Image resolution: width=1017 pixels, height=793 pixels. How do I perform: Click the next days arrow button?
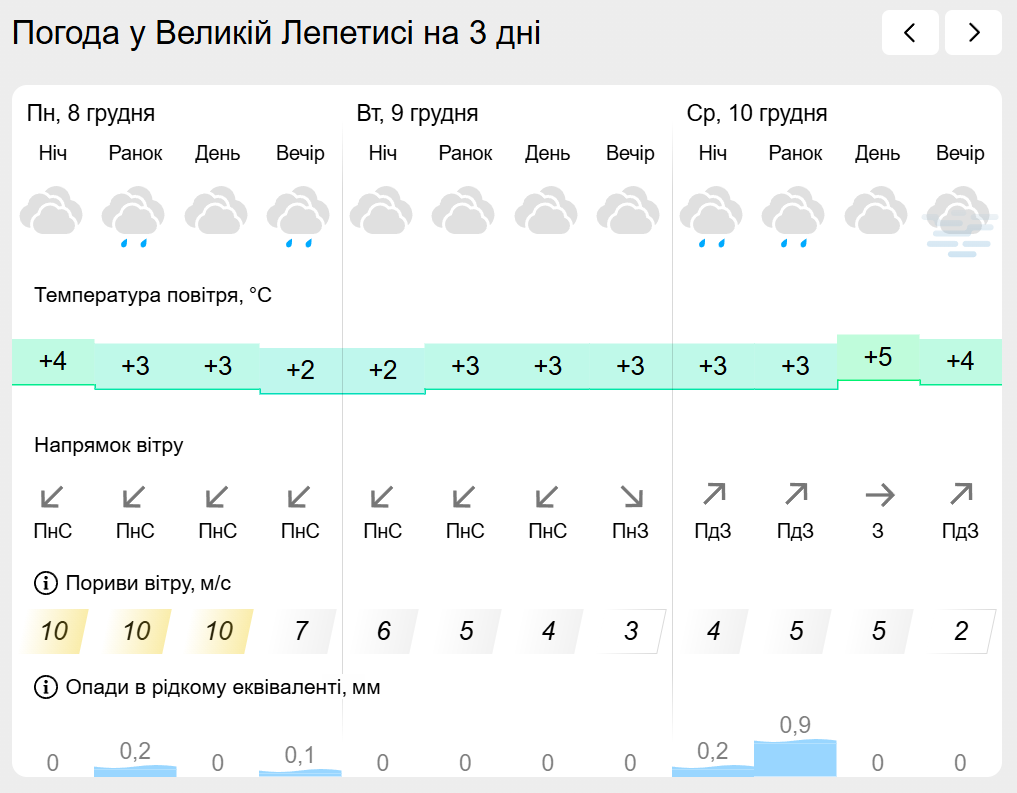973,33
